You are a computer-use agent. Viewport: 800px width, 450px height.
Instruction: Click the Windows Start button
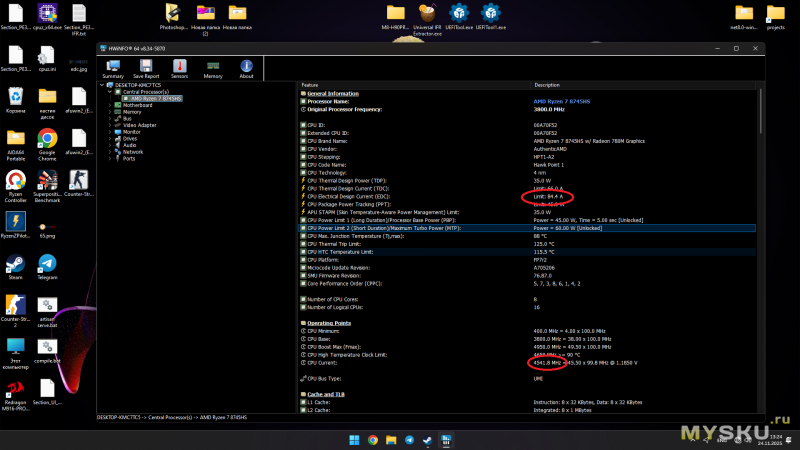[x=352, y=439]
